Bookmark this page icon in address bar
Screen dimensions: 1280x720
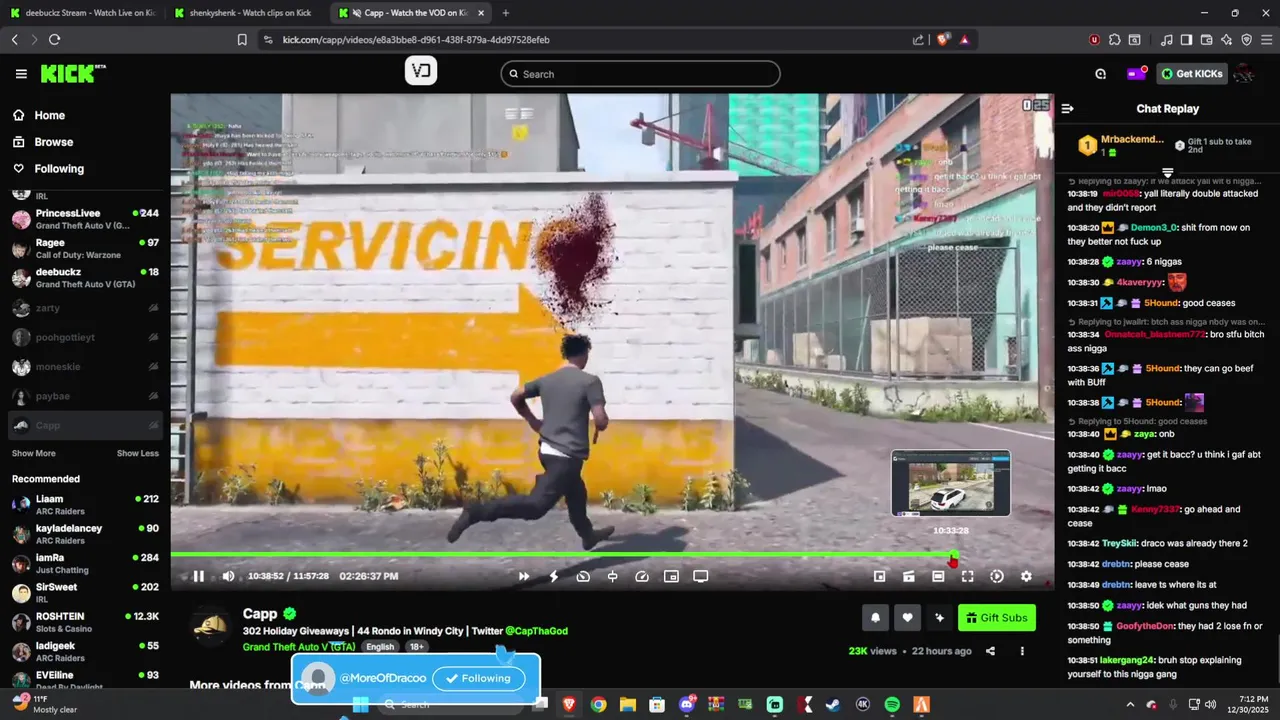242,40
